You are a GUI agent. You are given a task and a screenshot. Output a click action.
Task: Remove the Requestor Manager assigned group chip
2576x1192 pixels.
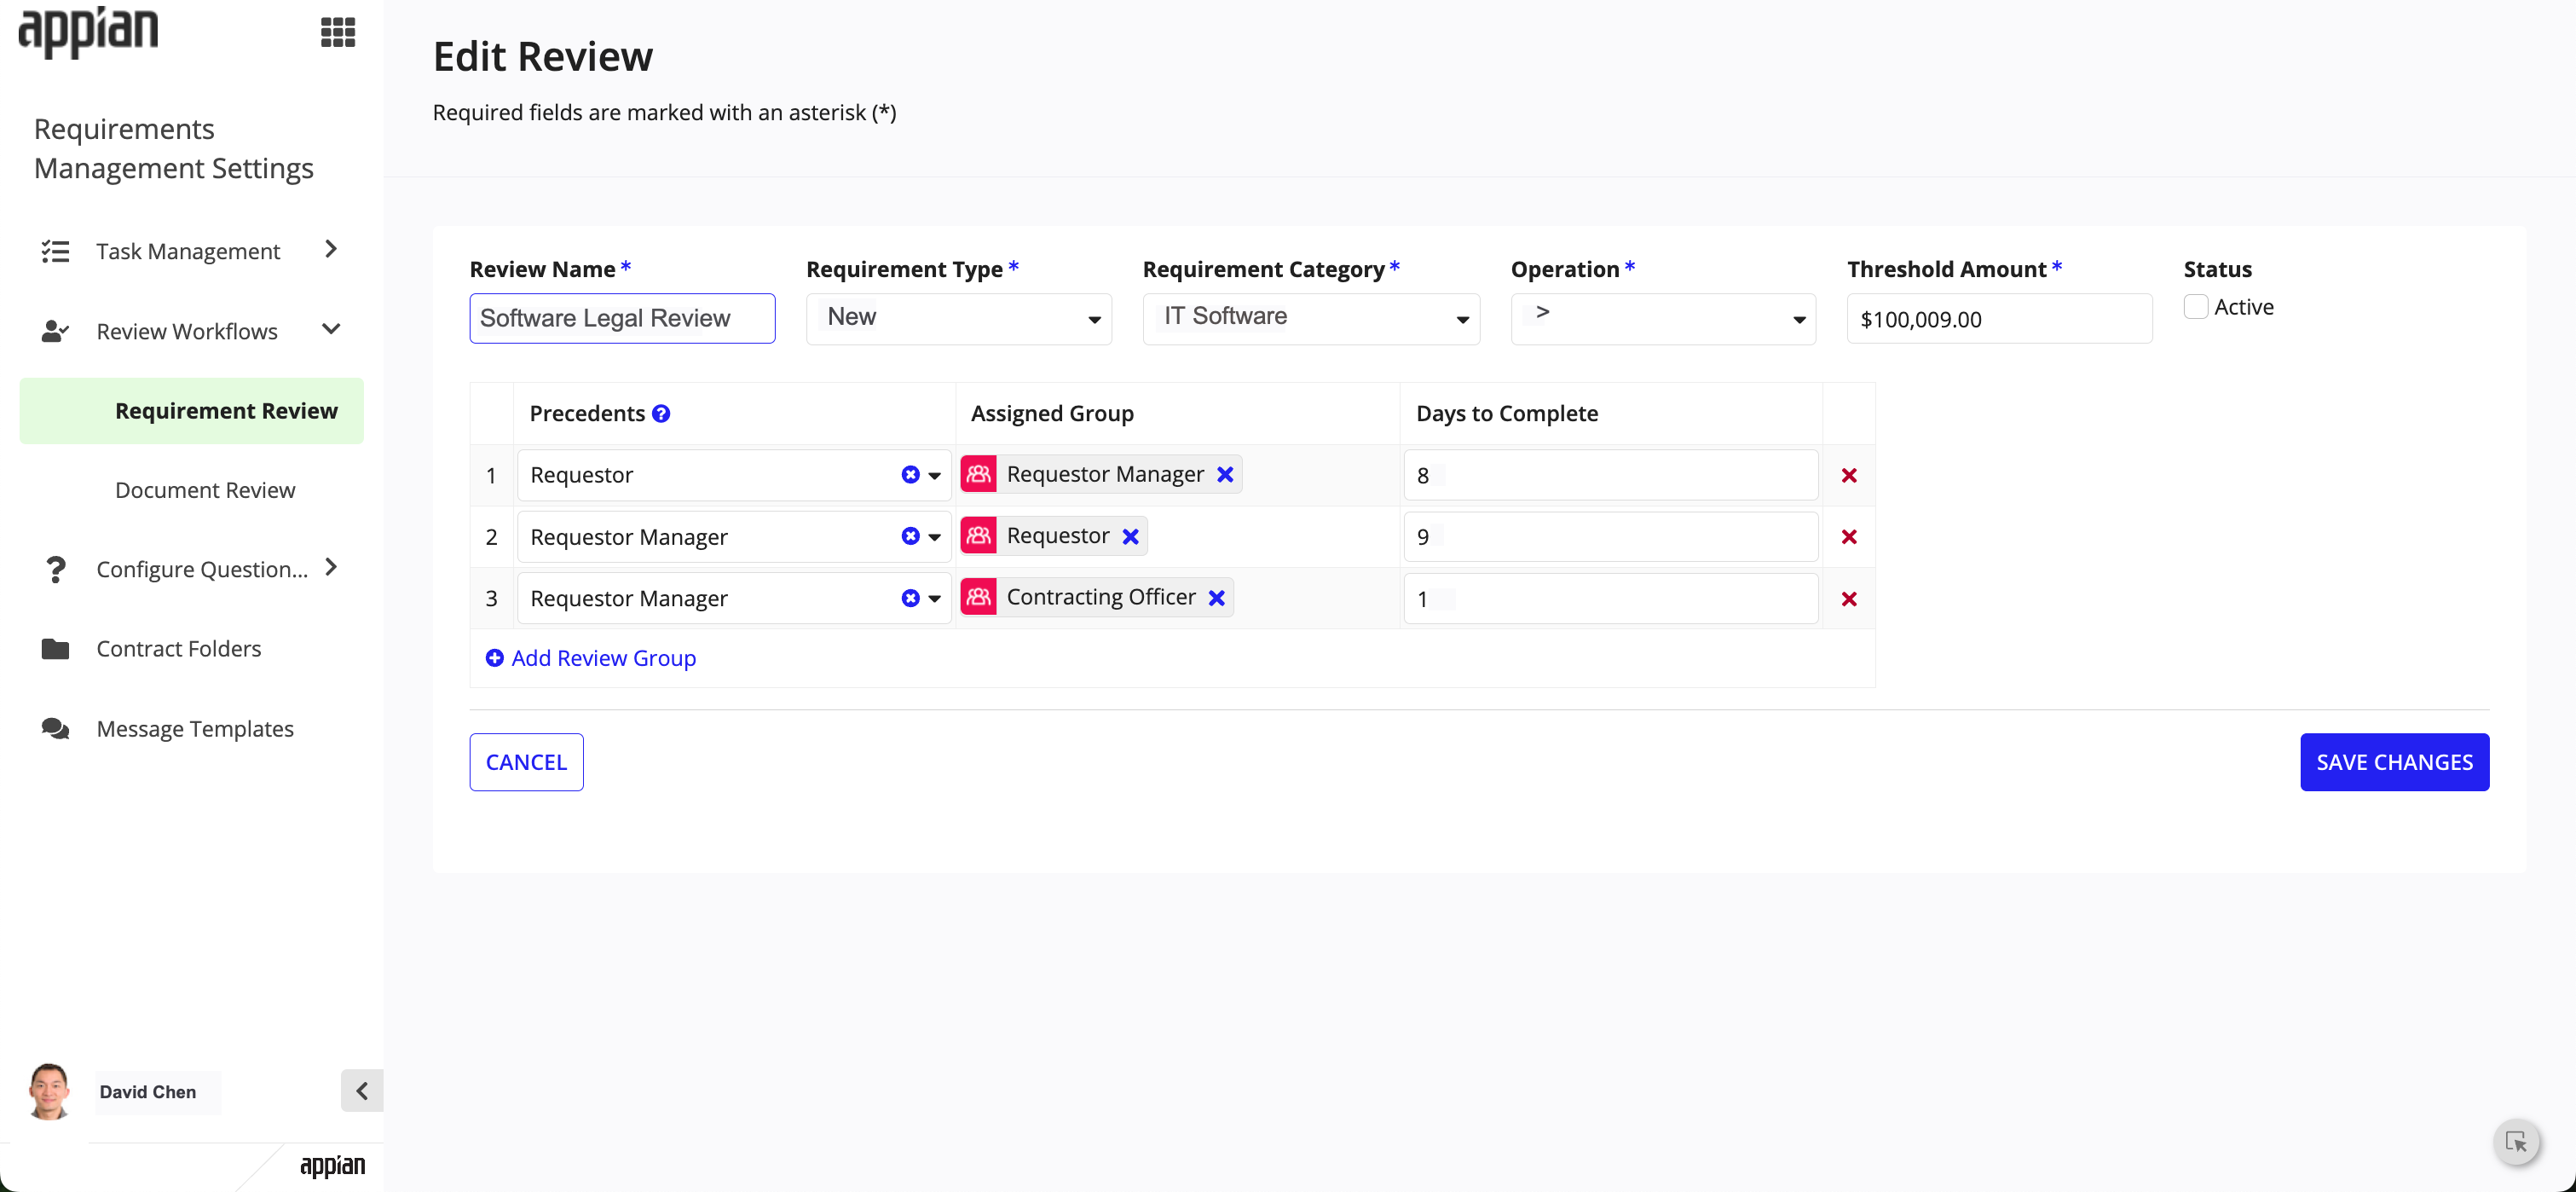[1225, 474]
